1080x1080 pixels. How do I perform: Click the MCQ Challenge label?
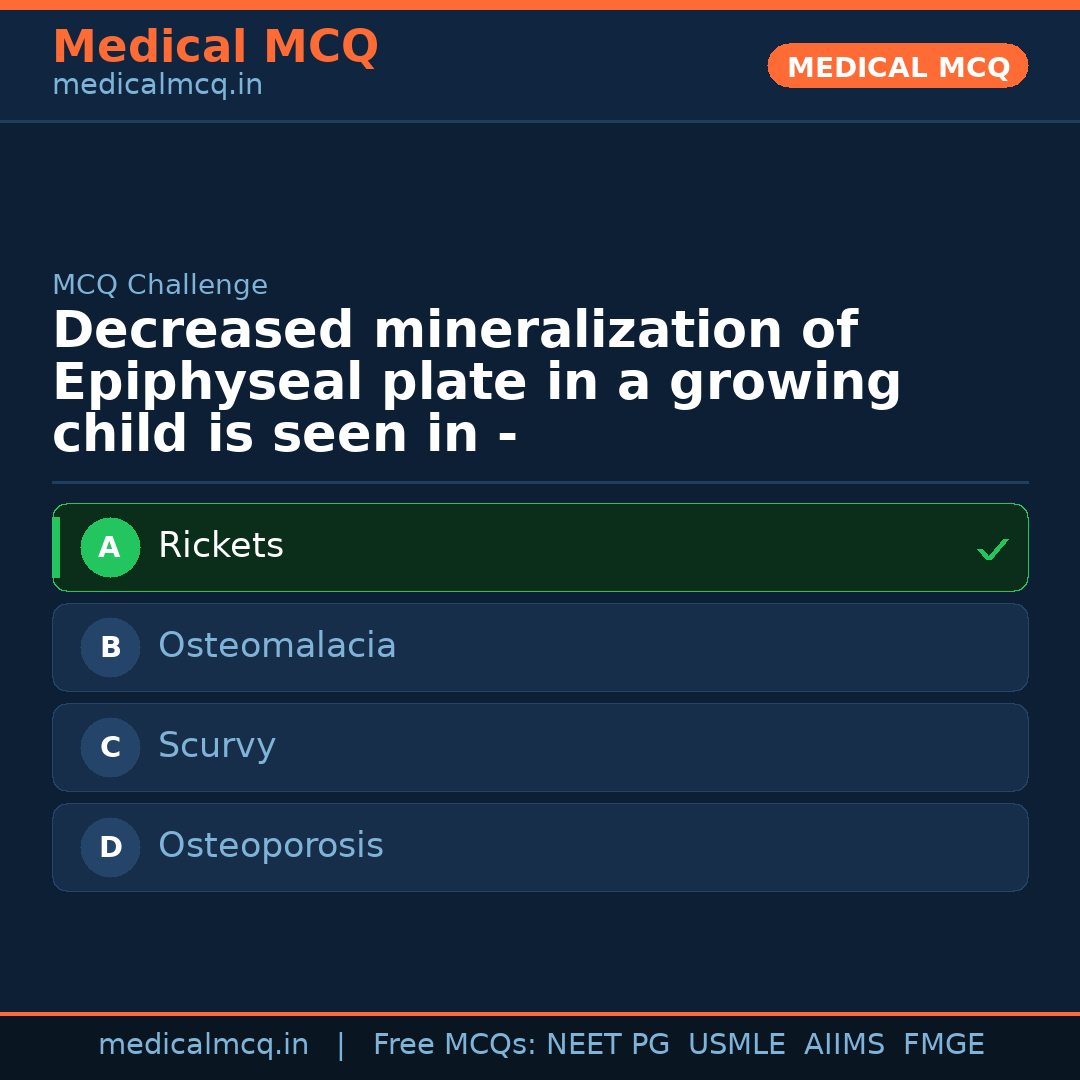point(160,284)
